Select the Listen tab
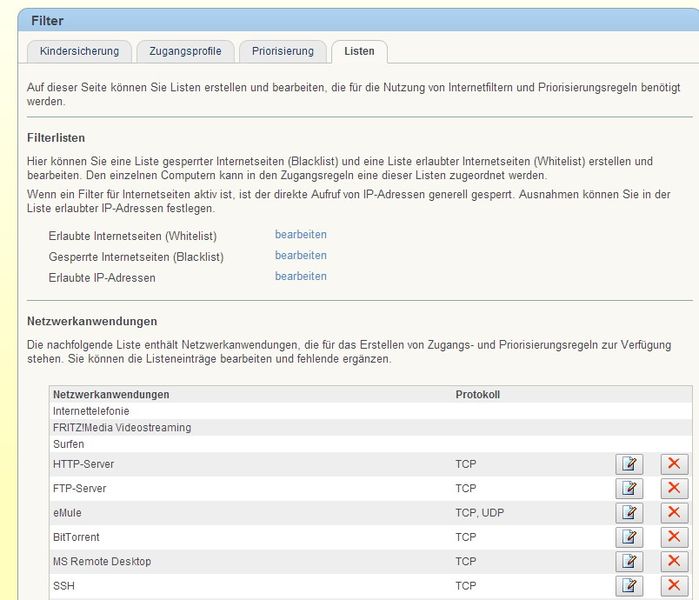The height and width of the screenshot is (600, 699). tap(360, 51)
